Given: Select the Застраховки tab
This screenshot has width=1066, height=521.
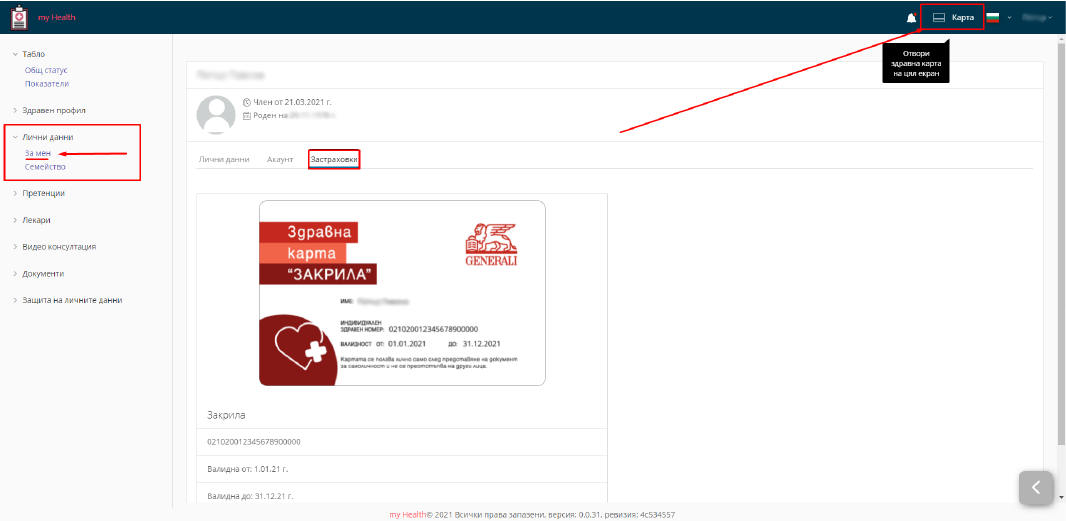Looking at the screenshot, I should pos(334,159).
